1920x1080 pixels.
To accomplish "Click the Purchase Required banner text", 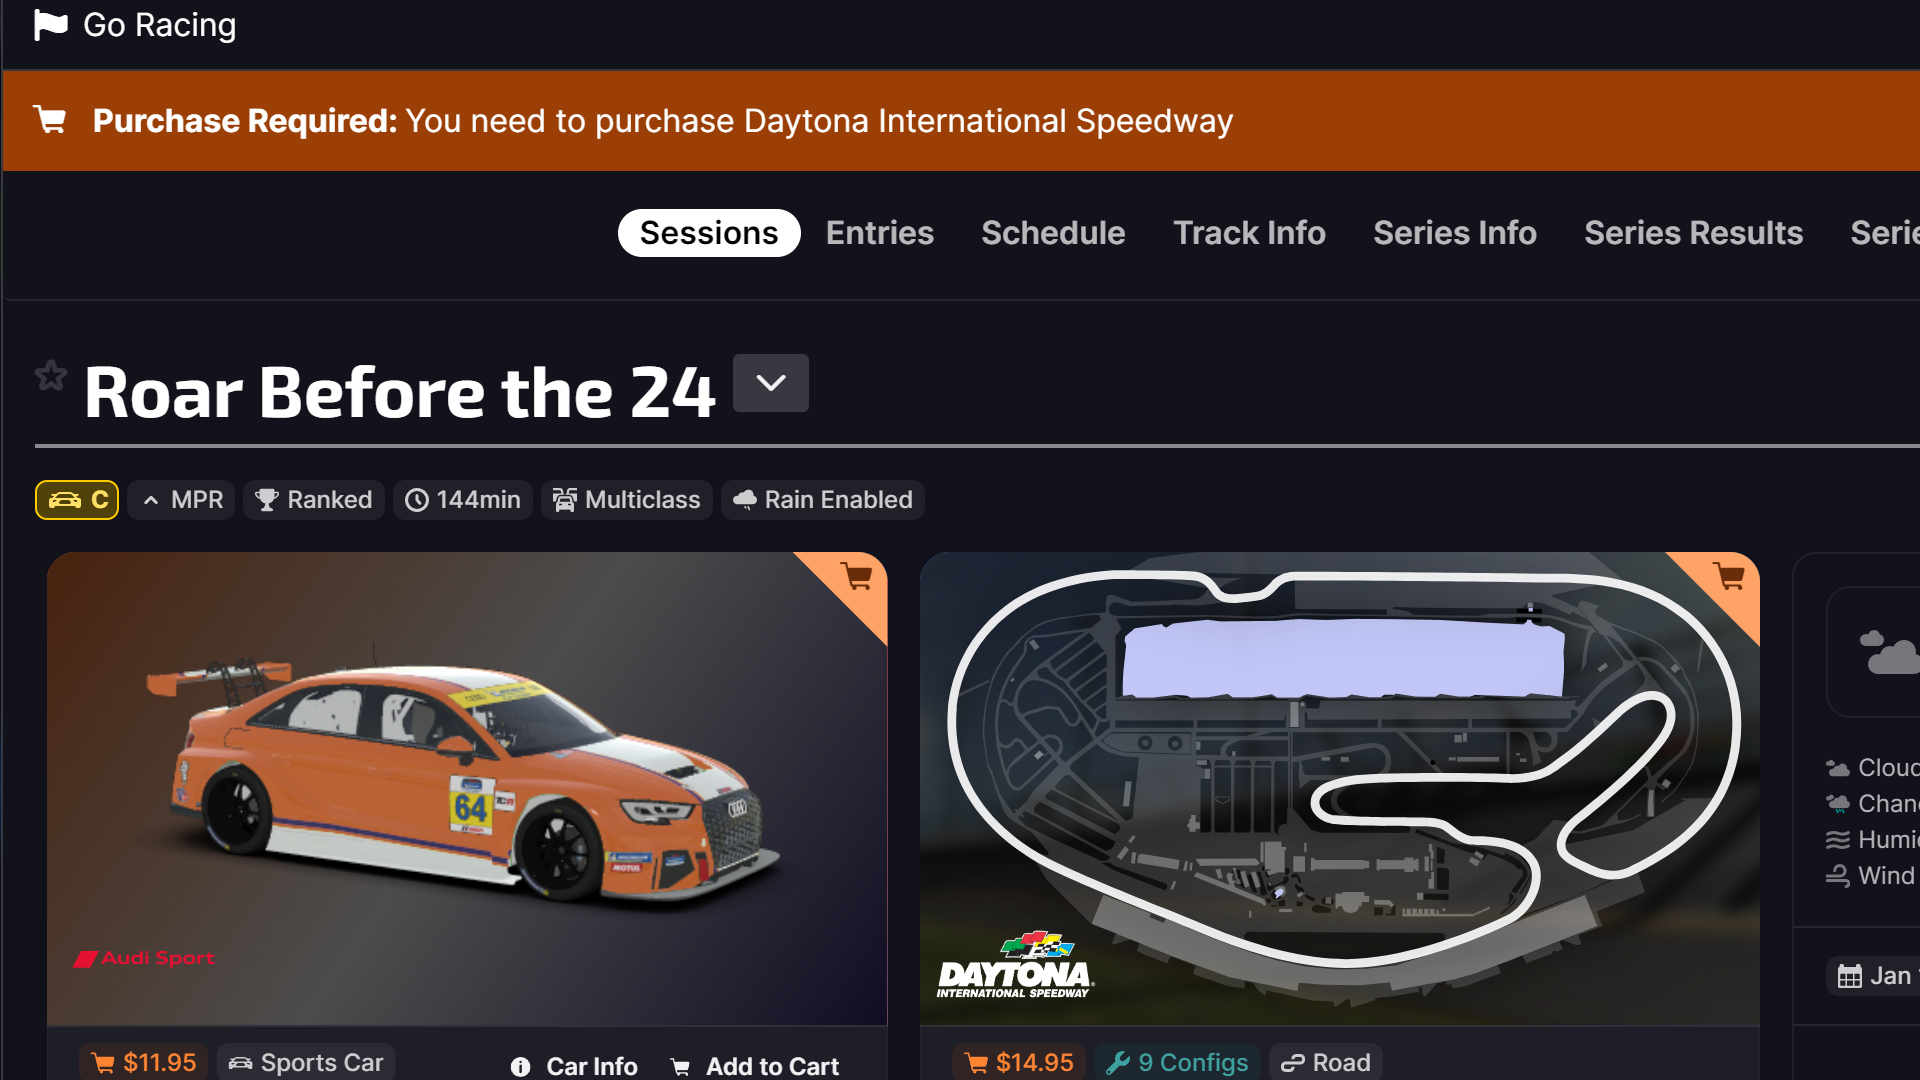I will 663,121.
